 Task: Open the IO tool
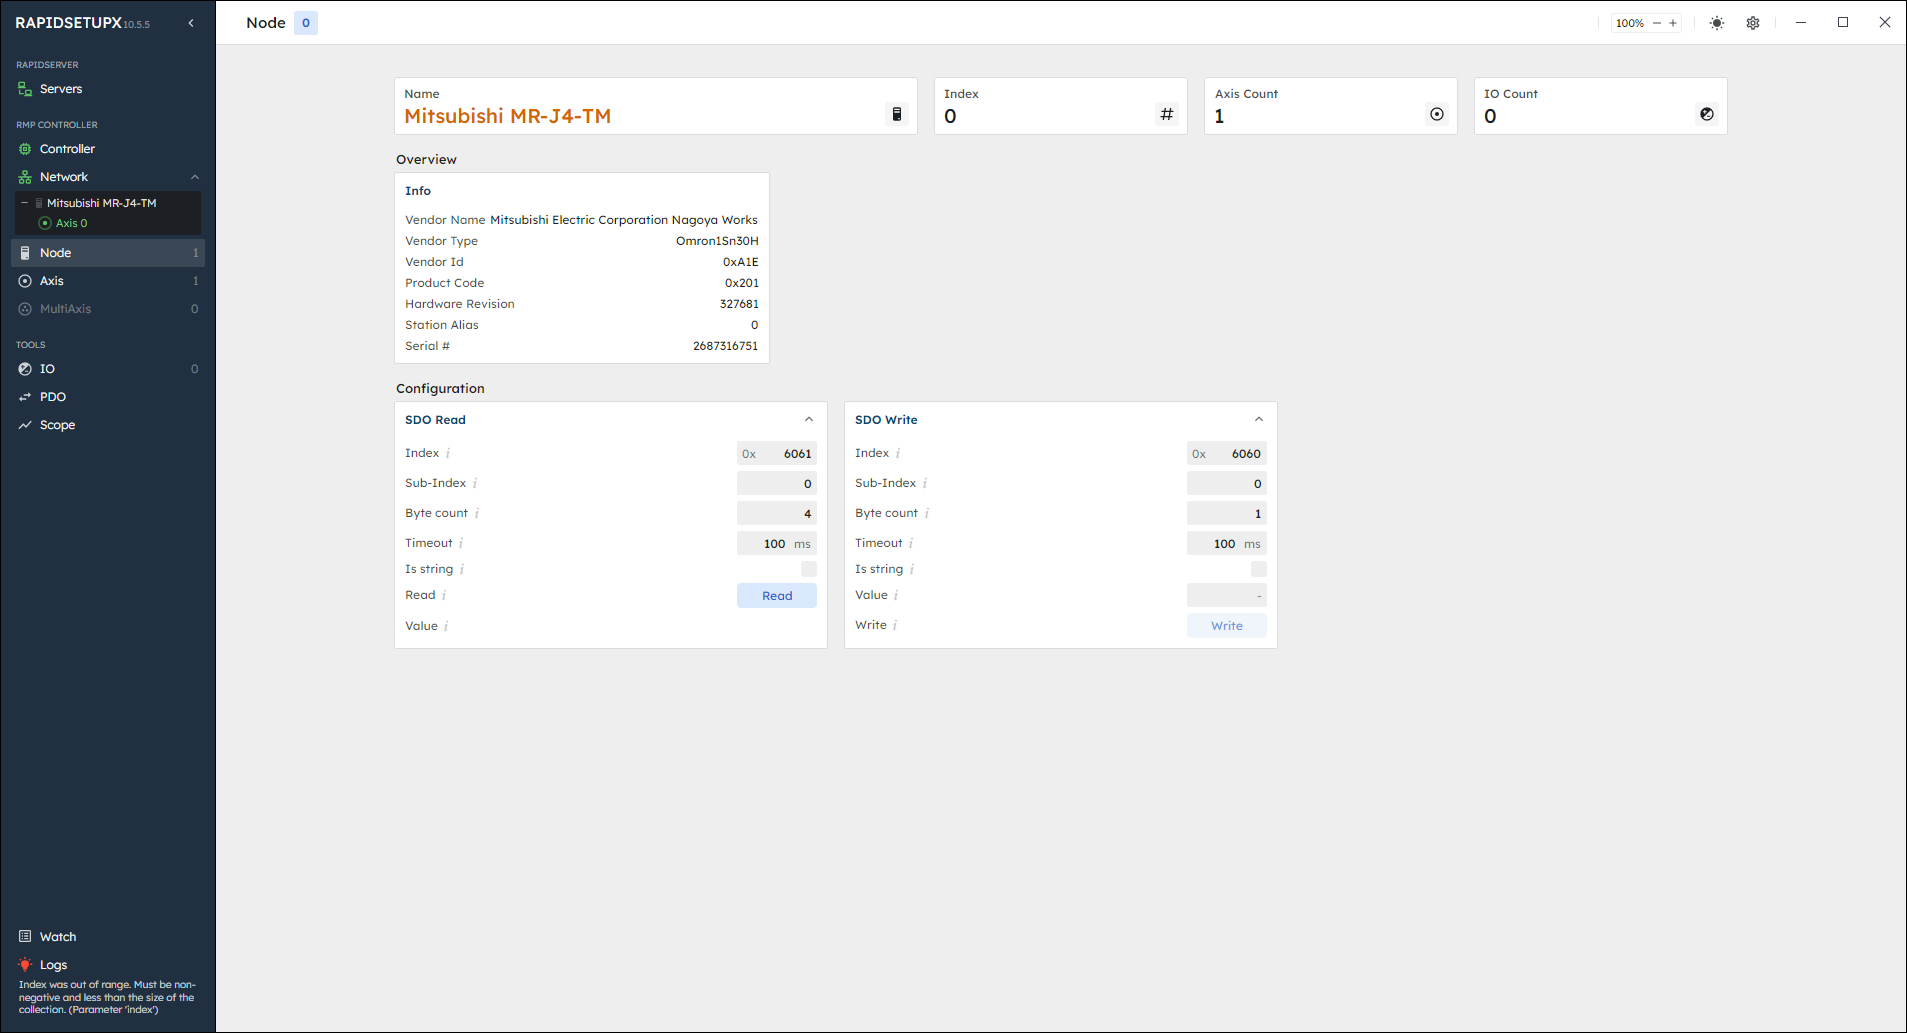tap(108, 369)
